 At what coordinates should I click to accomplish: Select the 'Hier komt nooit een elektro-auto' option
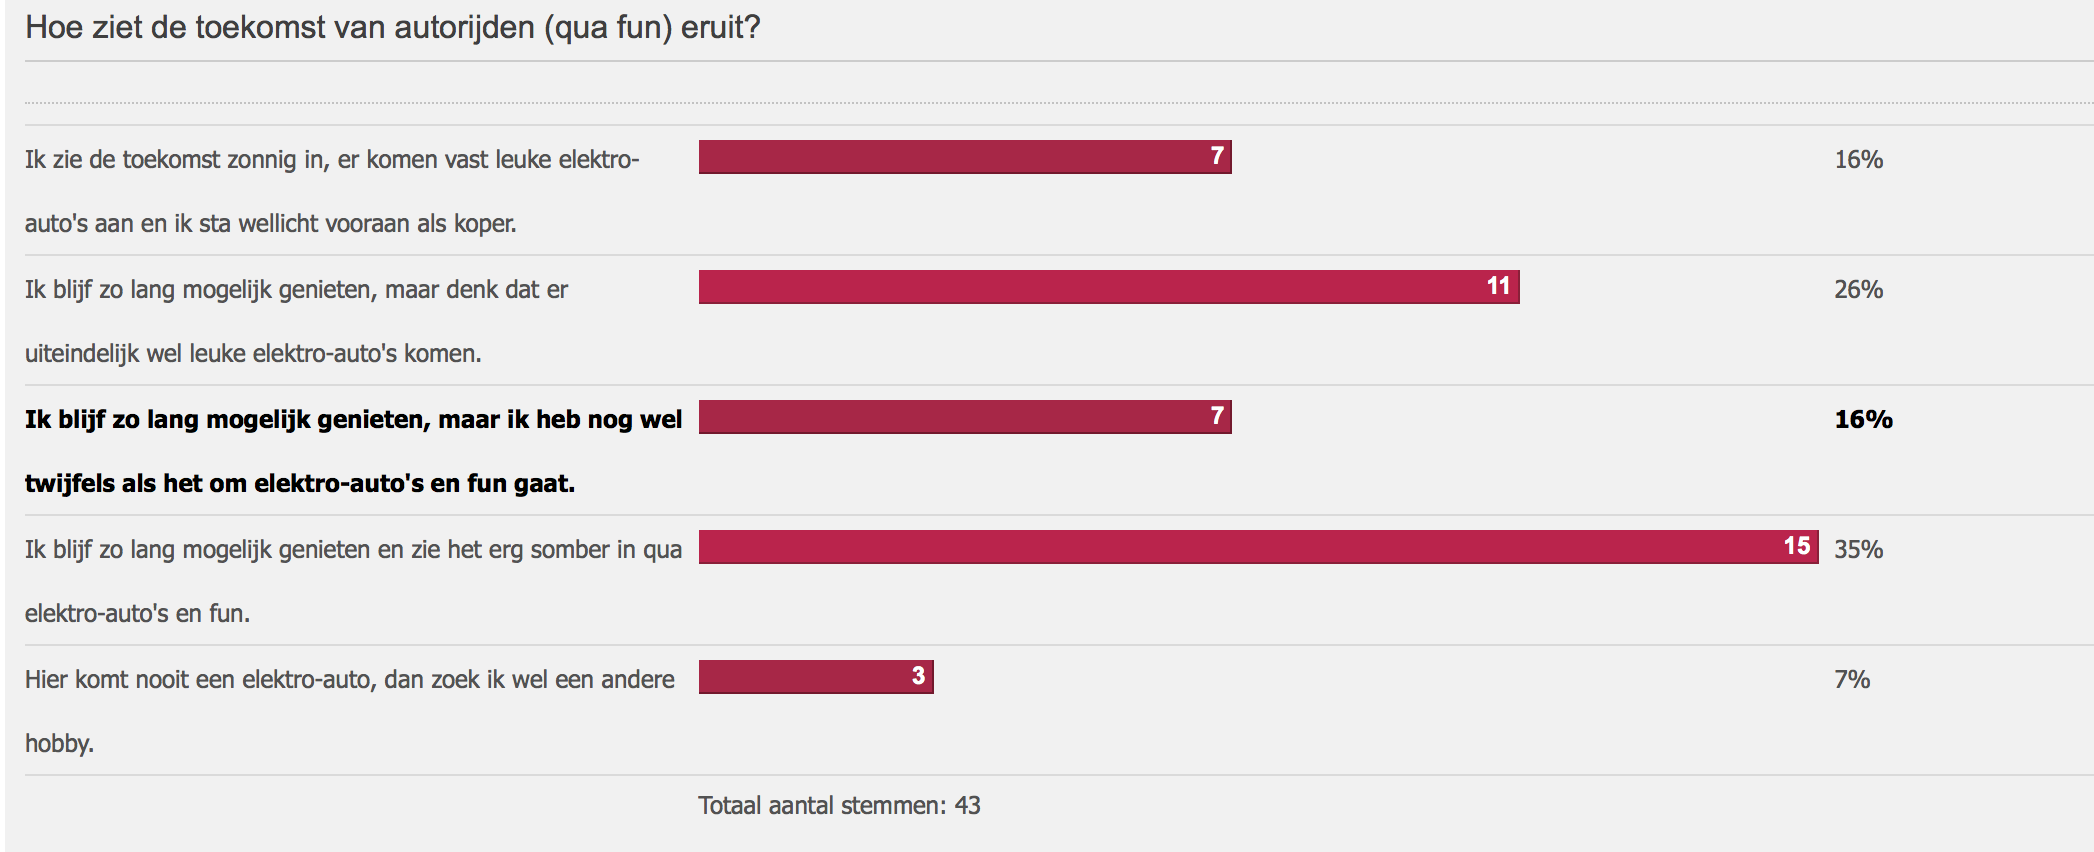(350, 711)
